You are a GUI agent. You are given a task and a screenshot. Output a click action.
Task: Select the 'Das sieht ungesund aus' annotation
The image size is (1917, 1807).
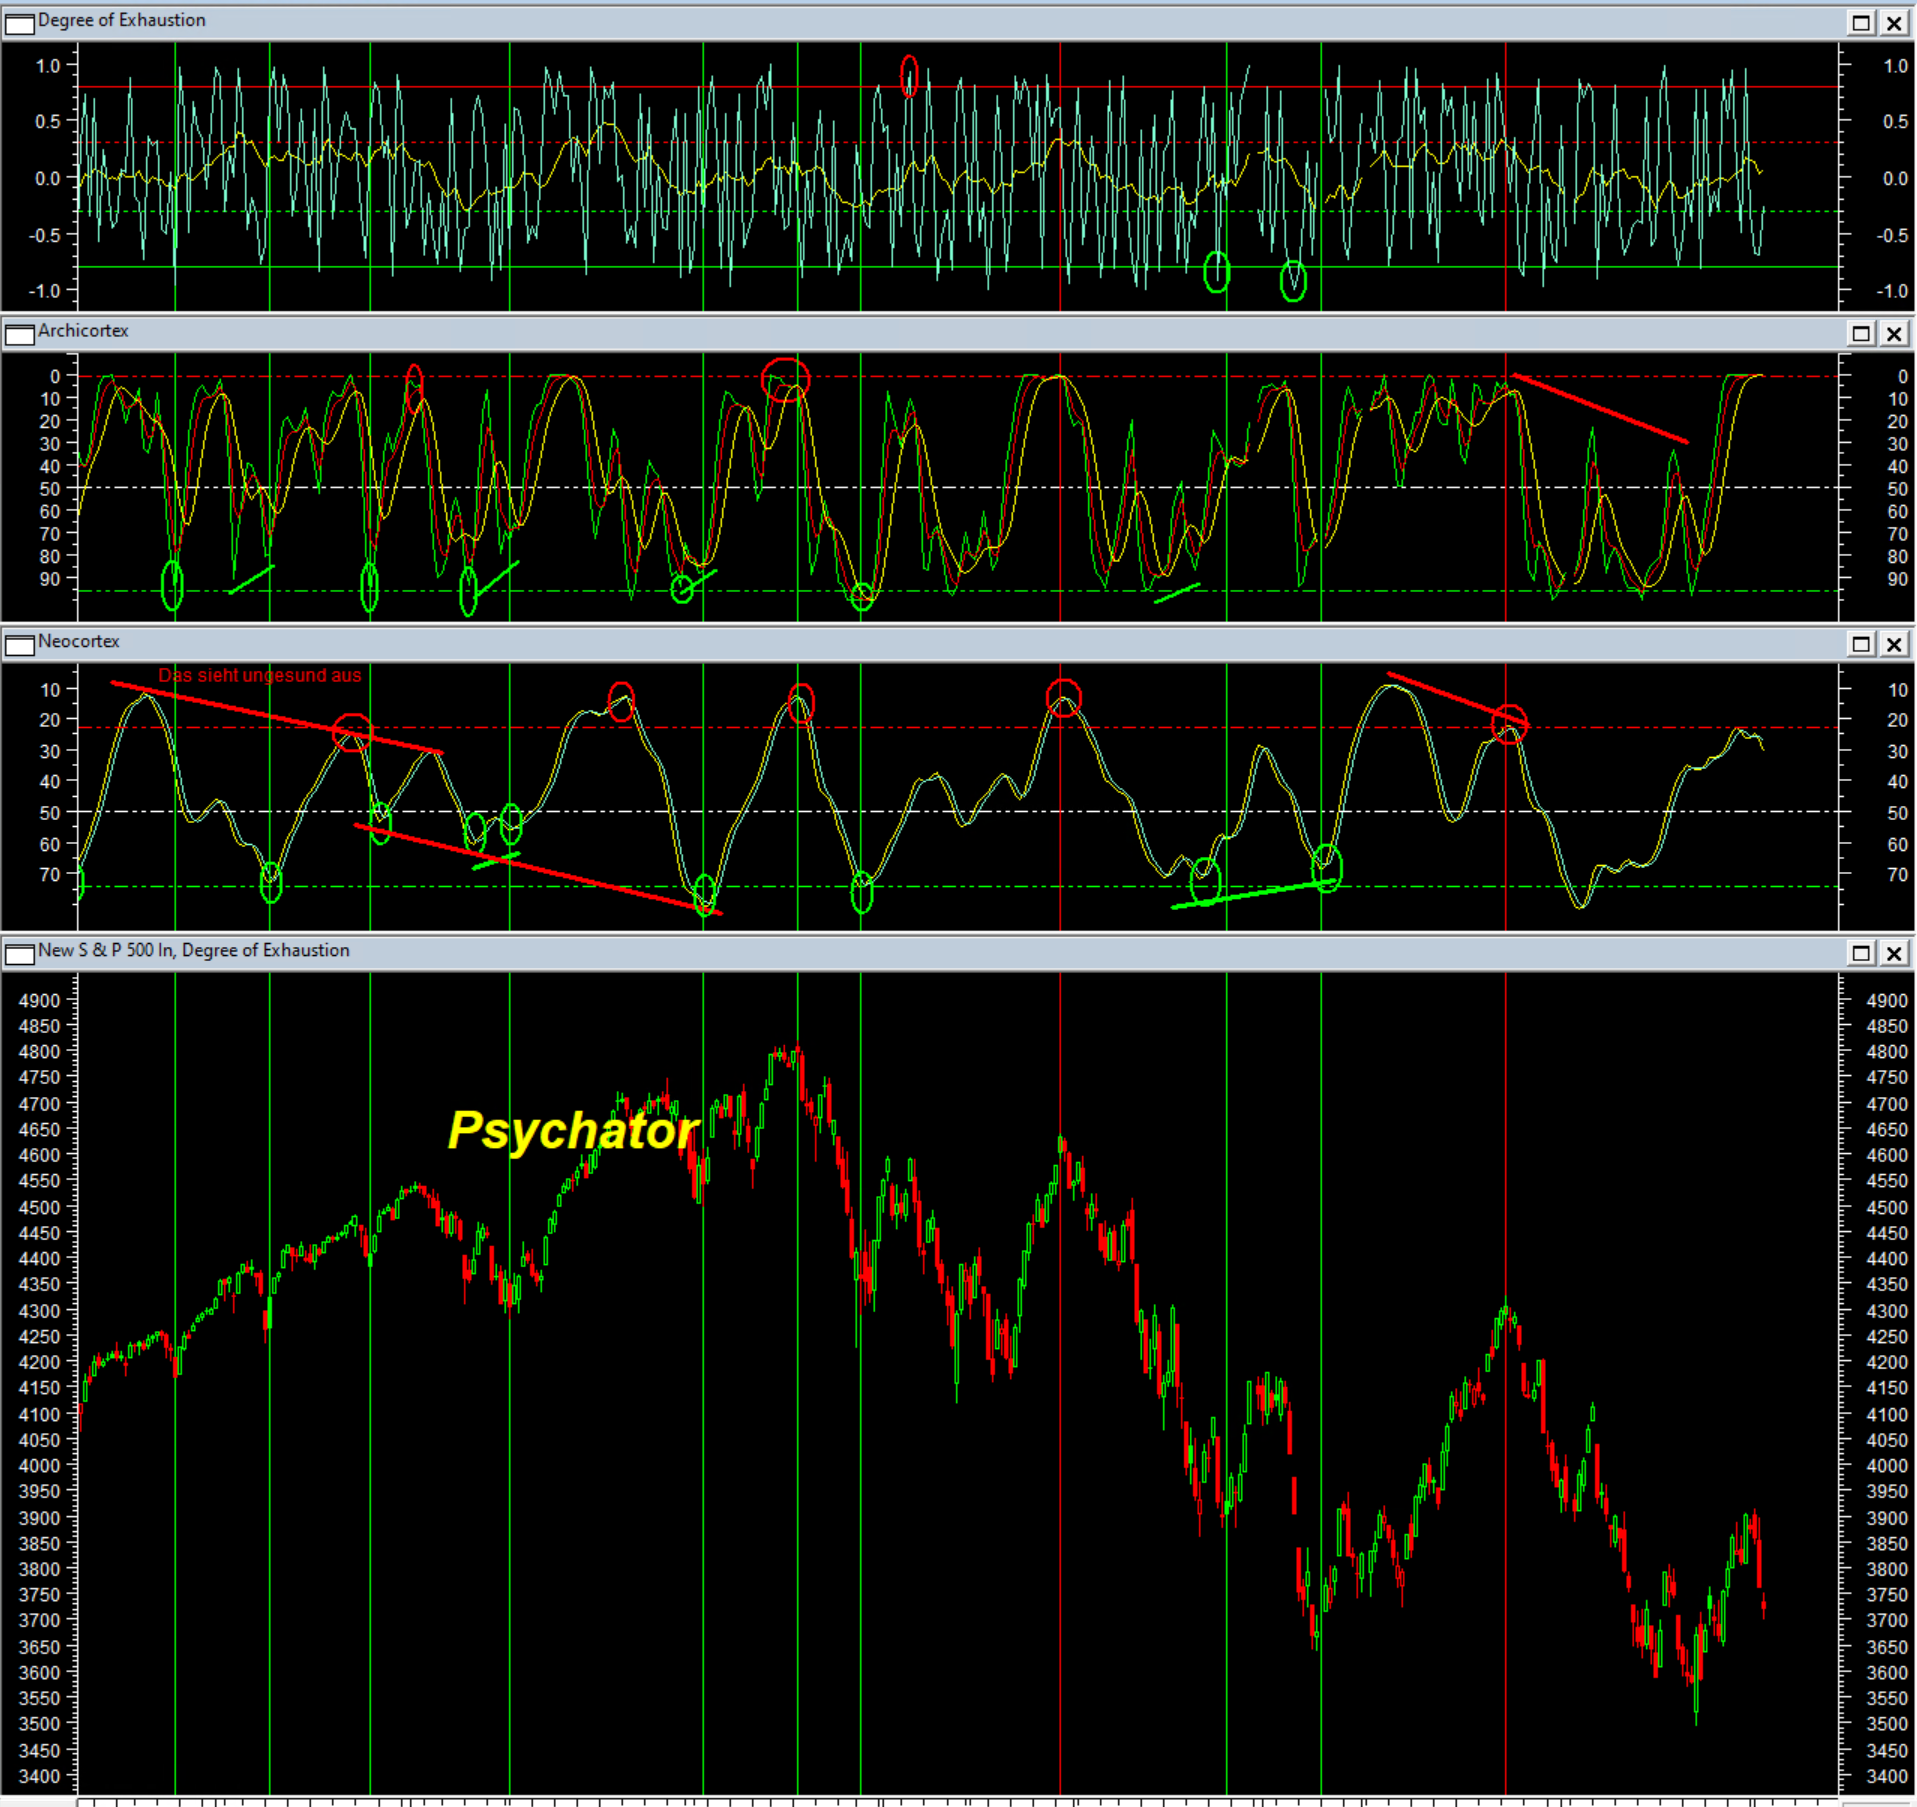[259, 676]
